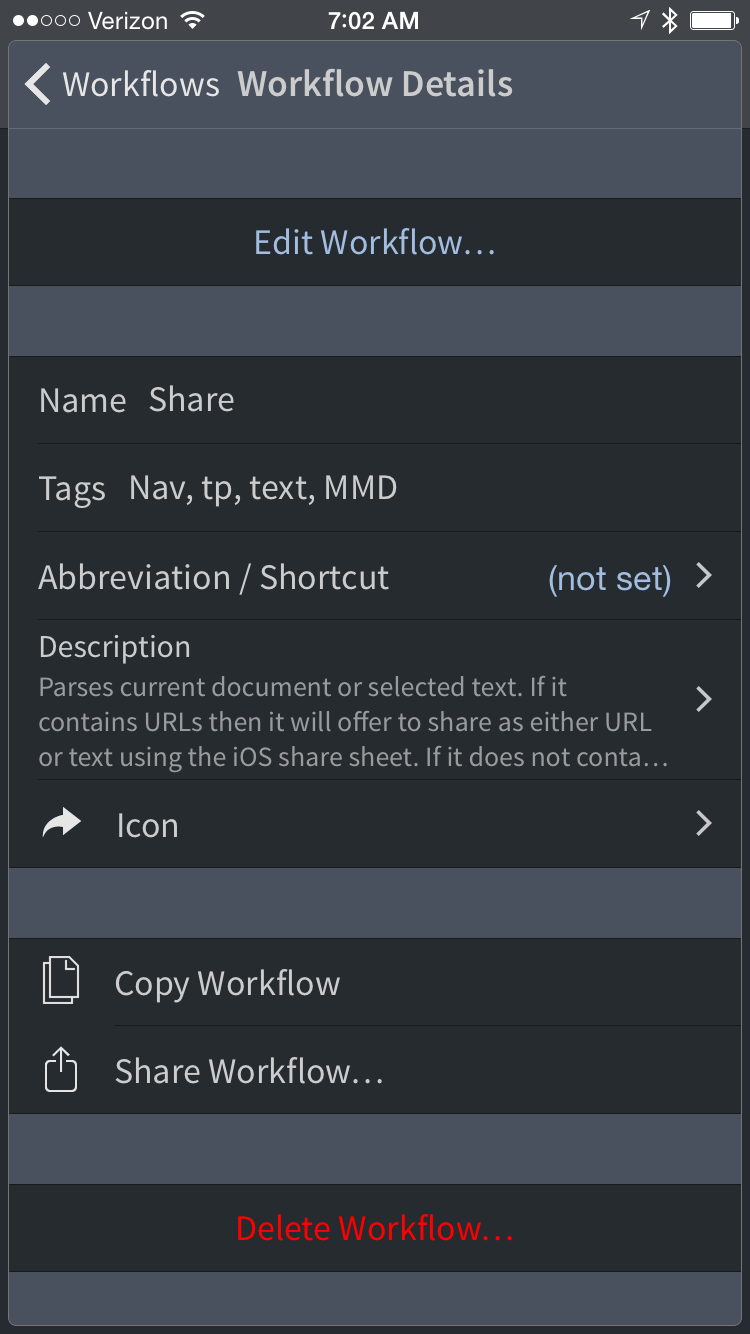The height and width of the screenshot is (1334, 750).
Task: Tap the Wi-Fi status icon
Action: click(192, 21)
